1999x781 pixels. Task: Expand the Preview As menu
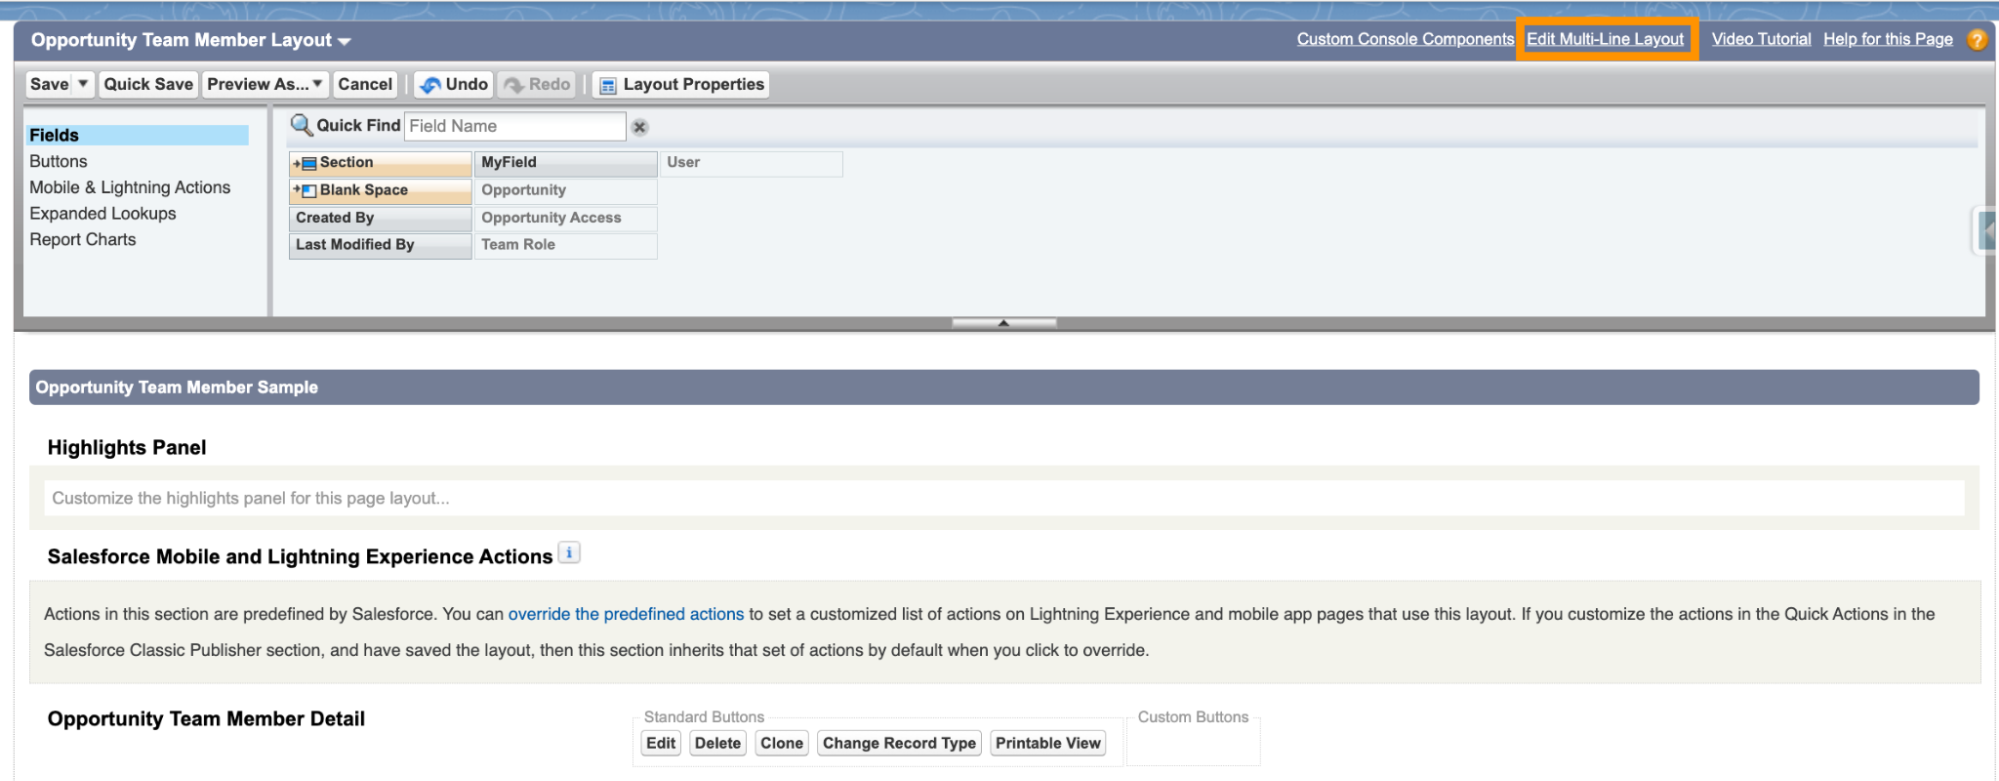click(x=265, y=84)
